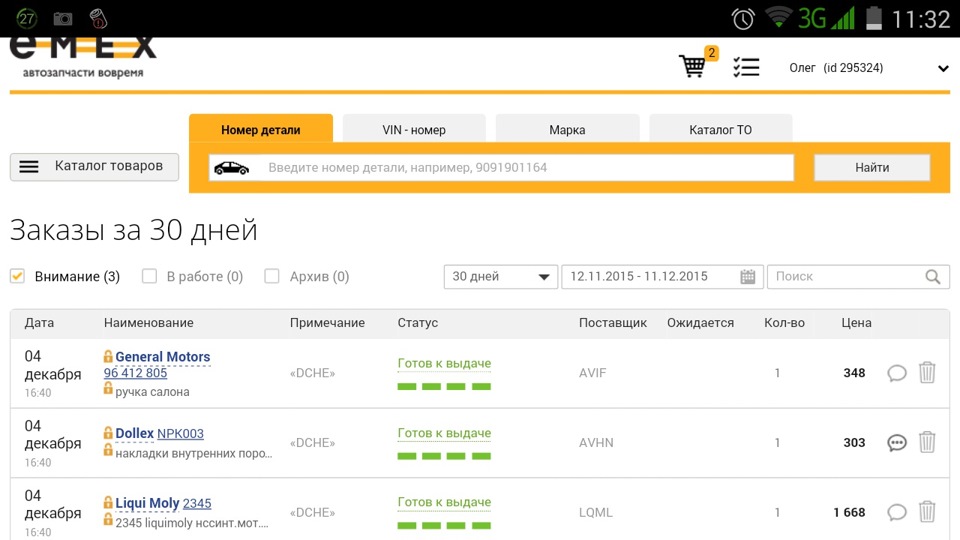Click the green progress bar in Dollex row
Viewport: 960px width, 540px height.
pyautogui.click(x=444, y=456)
